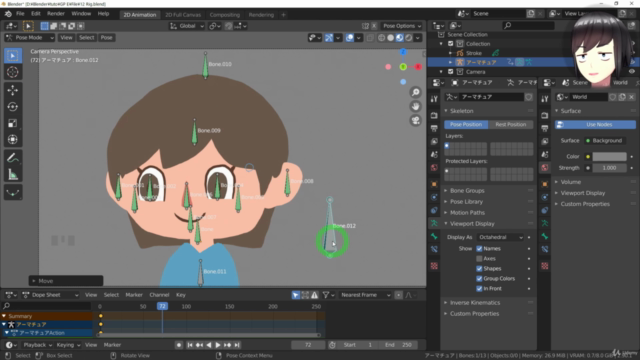This screenshot has height=360, width=640.
Task: Open the Bone Constraints properties tab
Action: tap(434, 249)
